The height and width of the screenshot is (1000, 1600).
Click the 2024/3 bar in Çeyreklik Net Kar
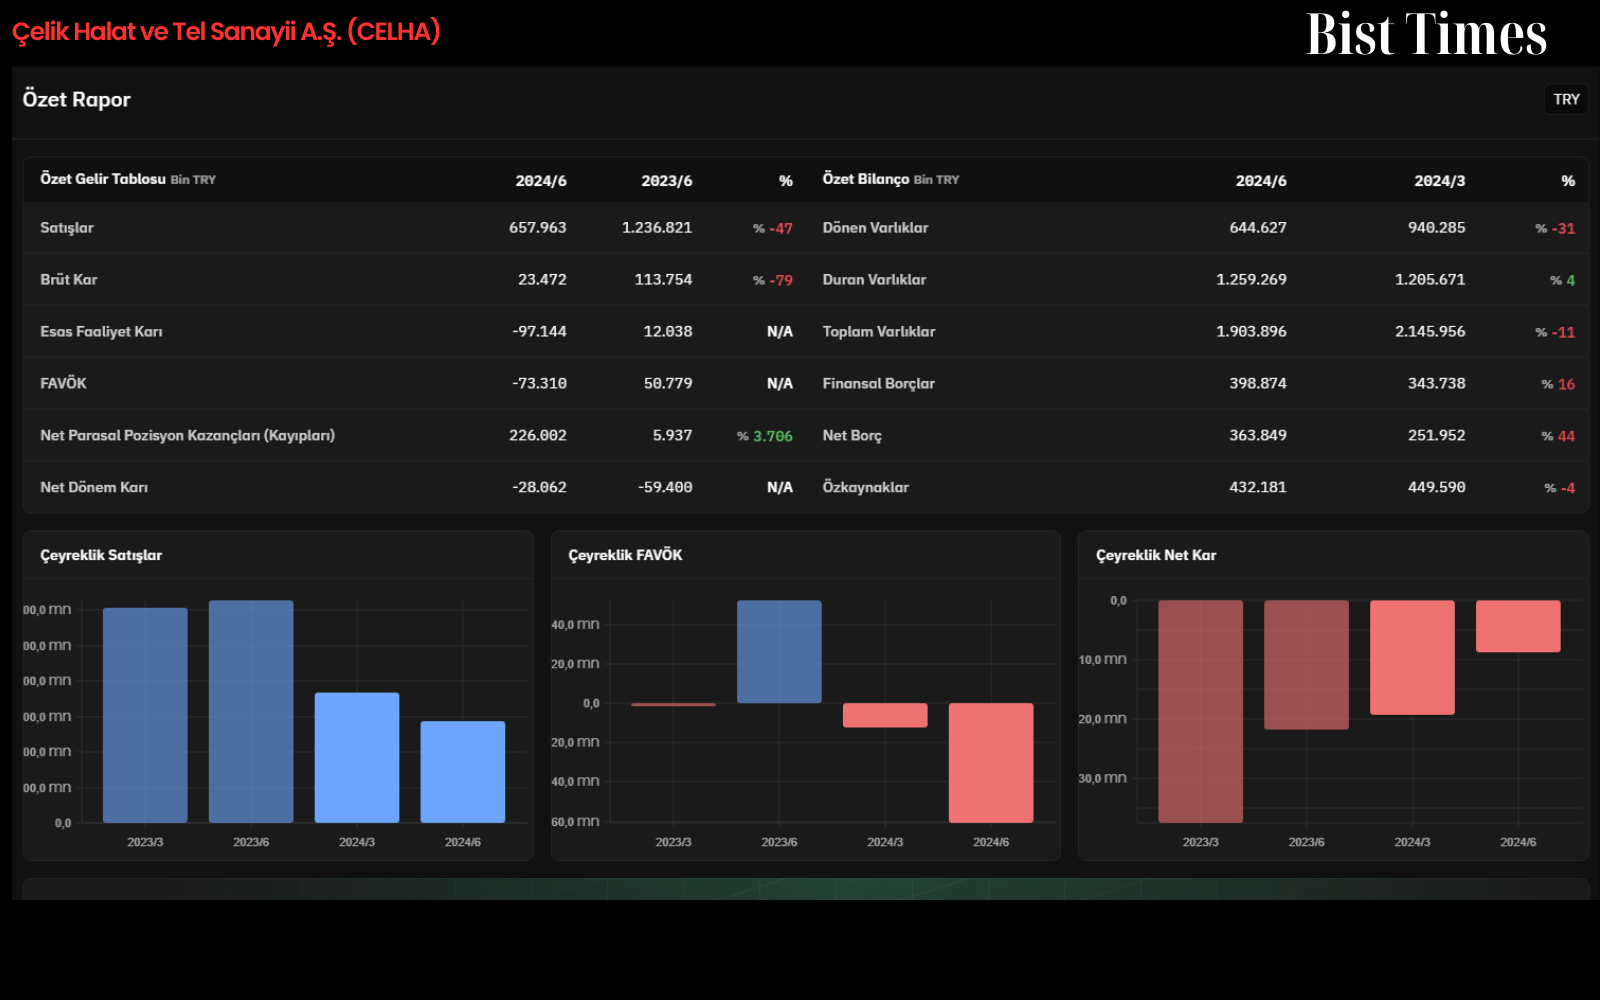pyautogui.click(x=1412, y=657)
